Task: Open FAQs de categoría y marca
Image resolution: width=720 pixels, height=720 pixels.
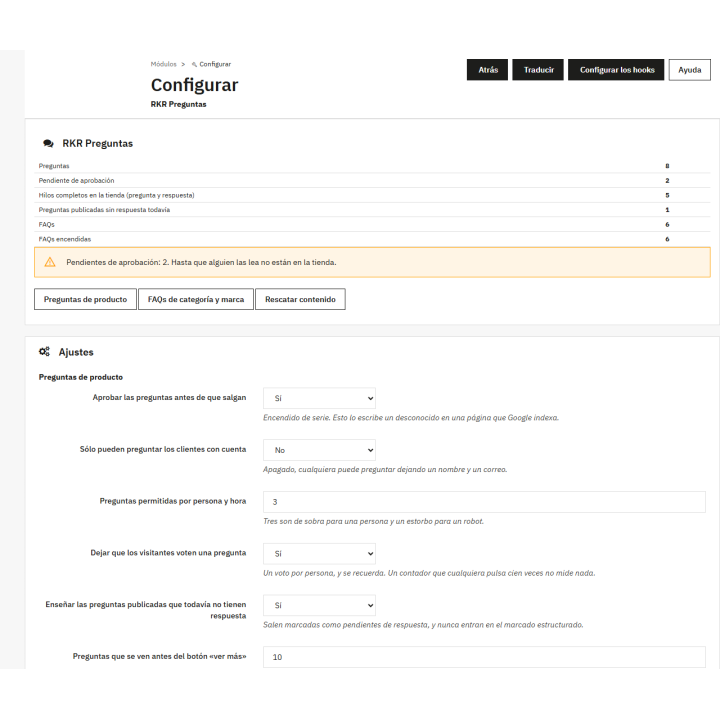Action: point(196,299)
